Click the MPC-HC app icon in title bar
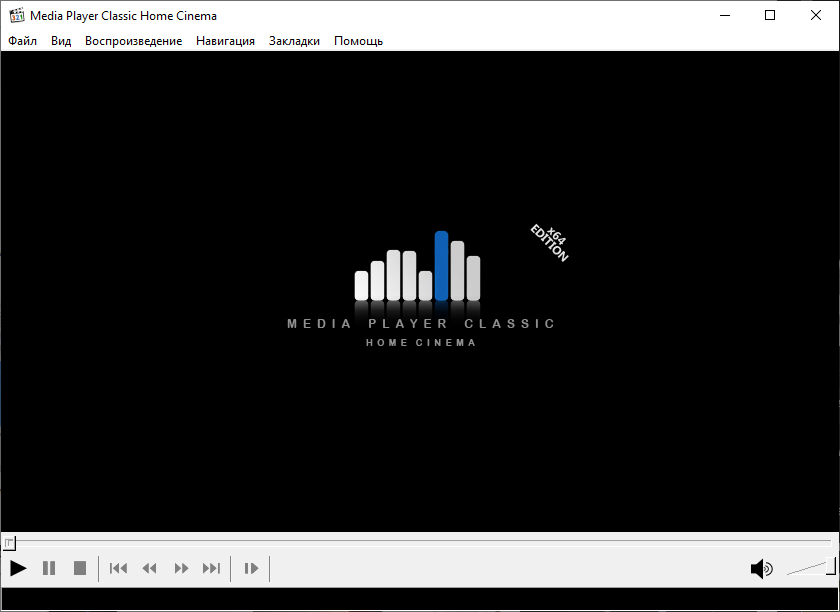The image size is (840, 612). click(17, 16)
